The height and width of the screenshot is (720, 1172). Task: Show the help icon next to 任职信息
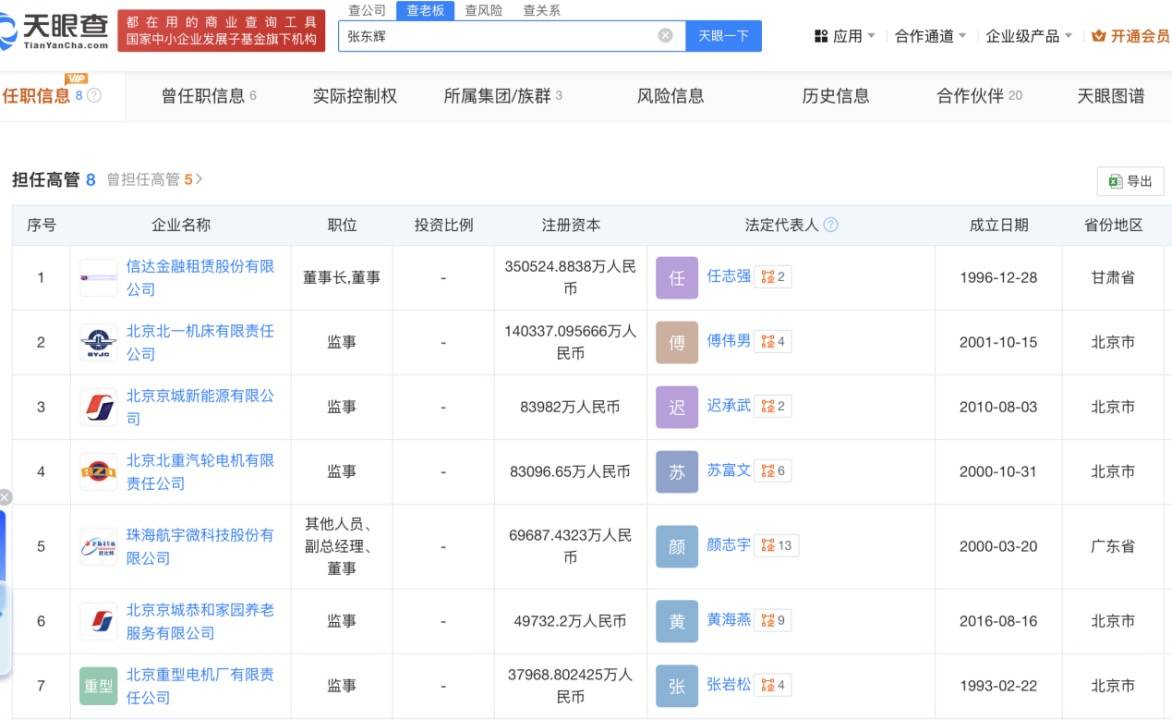tap(94, 96)
